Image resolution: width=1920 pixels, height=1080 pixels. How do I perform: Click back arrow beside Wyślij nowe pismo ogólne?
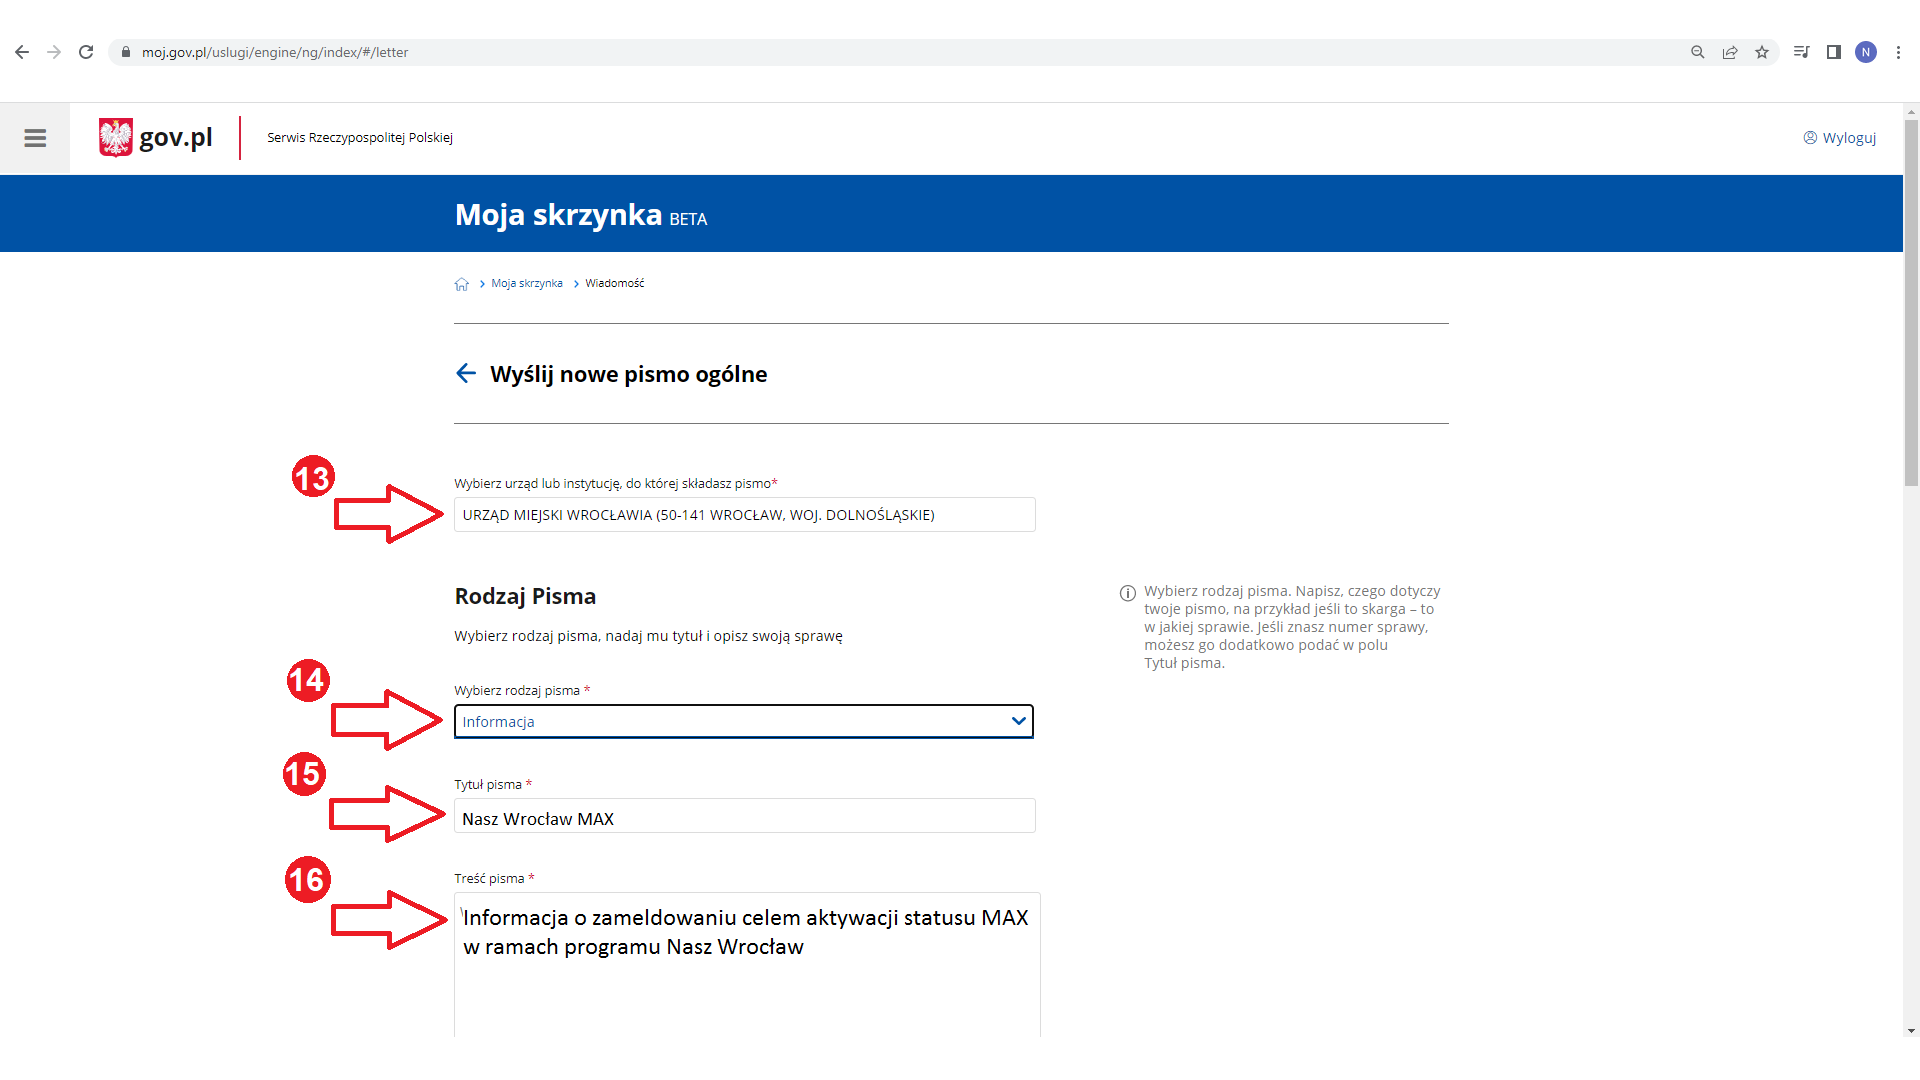tap(466, 373)
